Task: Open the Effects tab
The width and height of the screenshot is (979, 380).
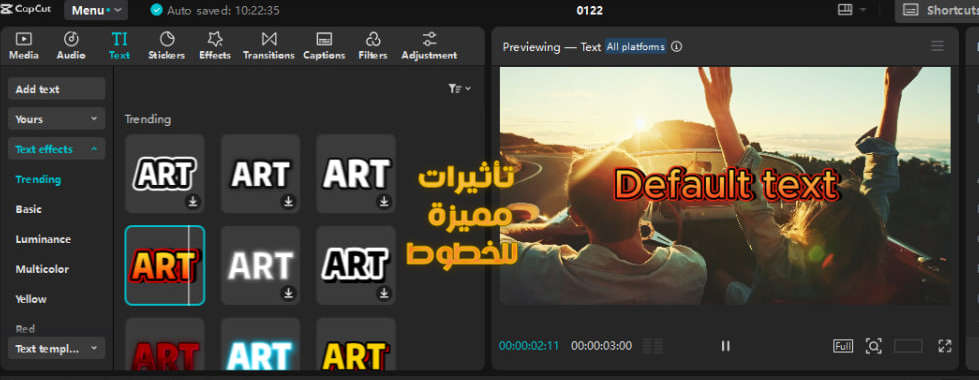Action: (x=215, y=46)
